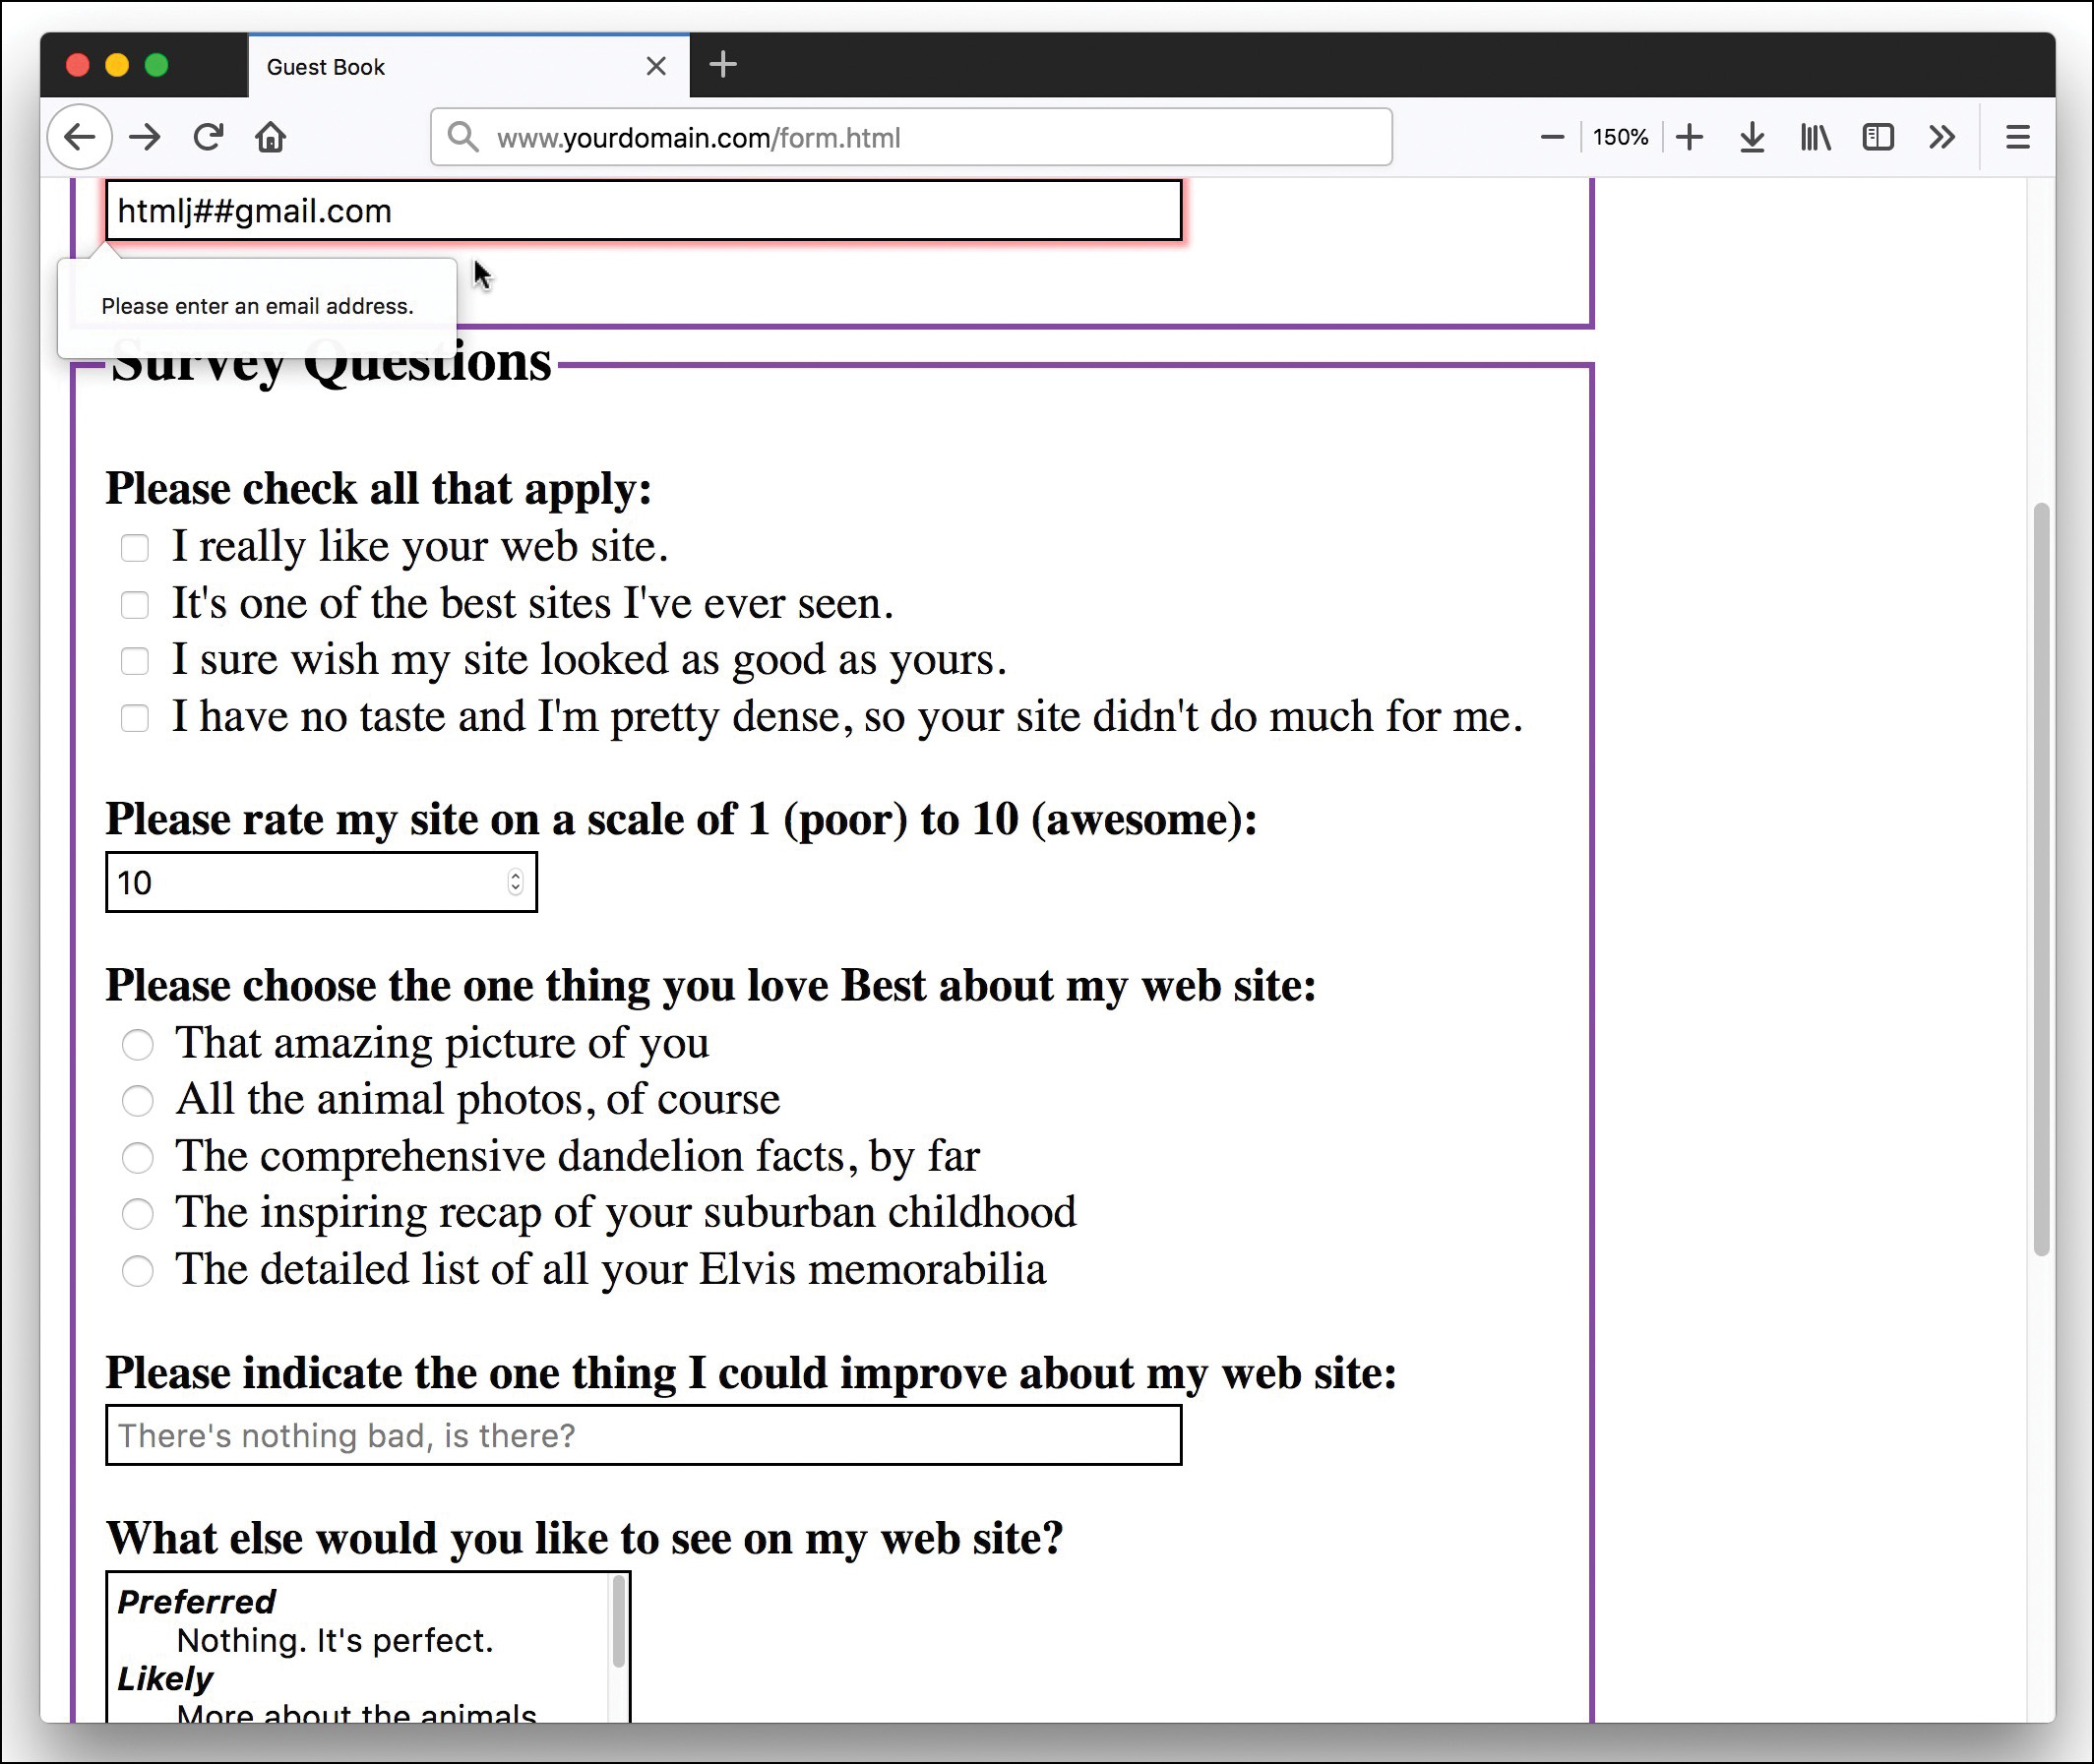Open a new browser tab
This screenshot has height=1764, width=2094.
coord(723,64)
